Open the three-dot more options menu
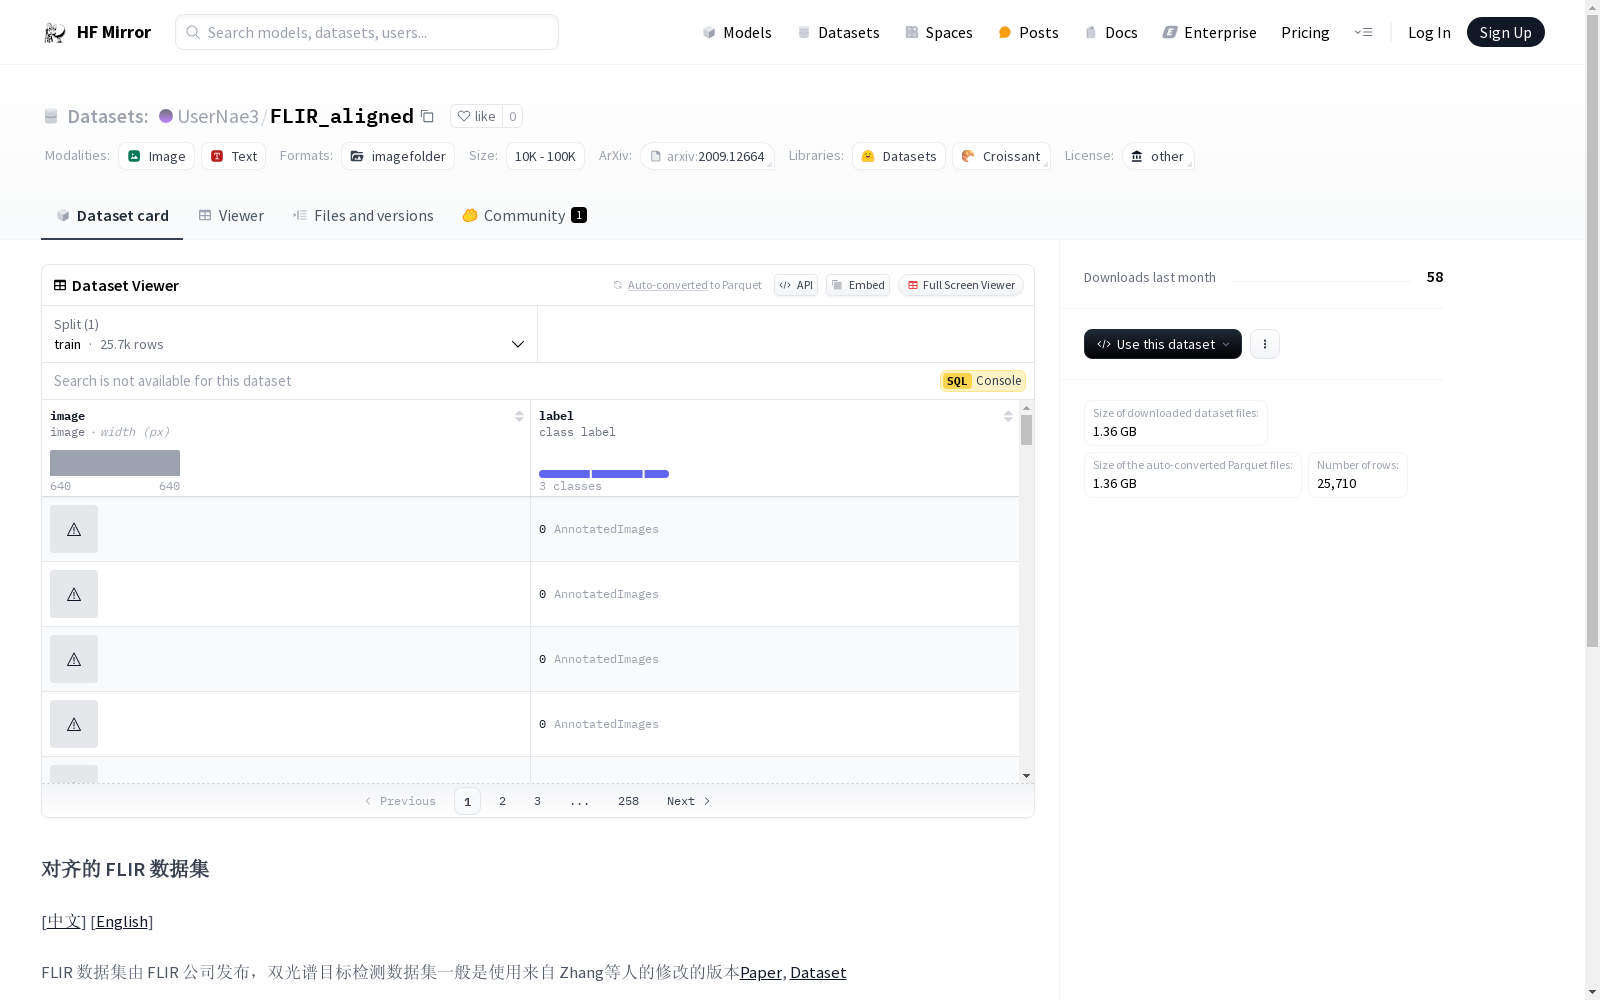 pos(1265,344)
